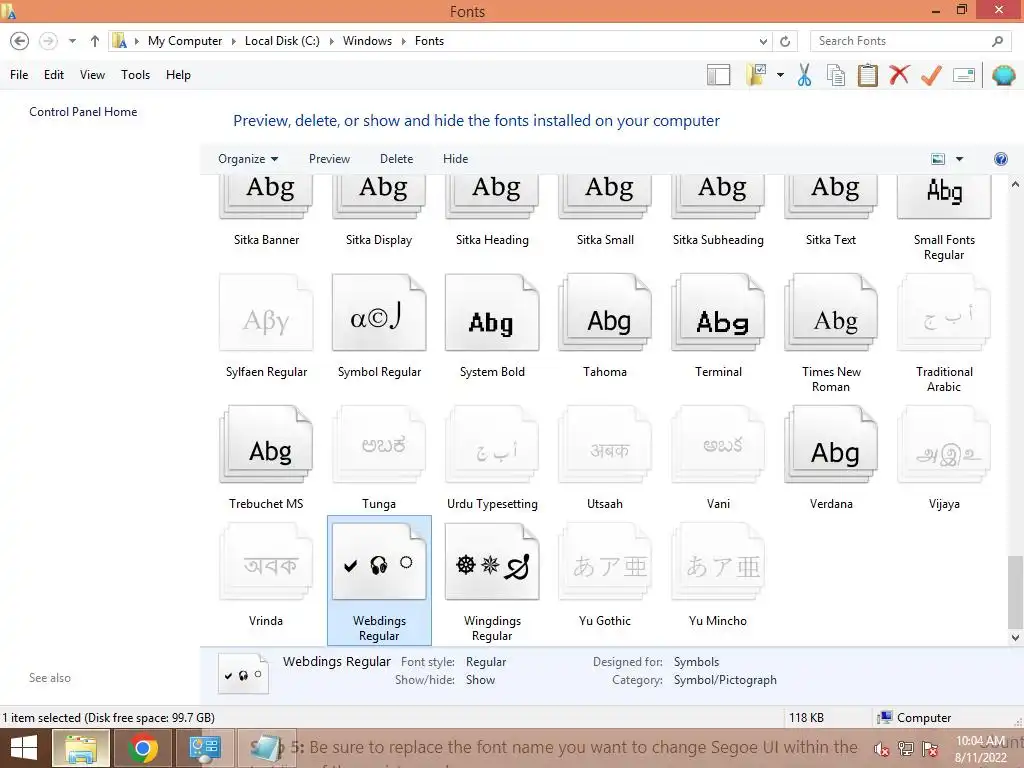Open Control Panel taskbar icon
This screenshot has height=768, width=1024.
point(204,748)
